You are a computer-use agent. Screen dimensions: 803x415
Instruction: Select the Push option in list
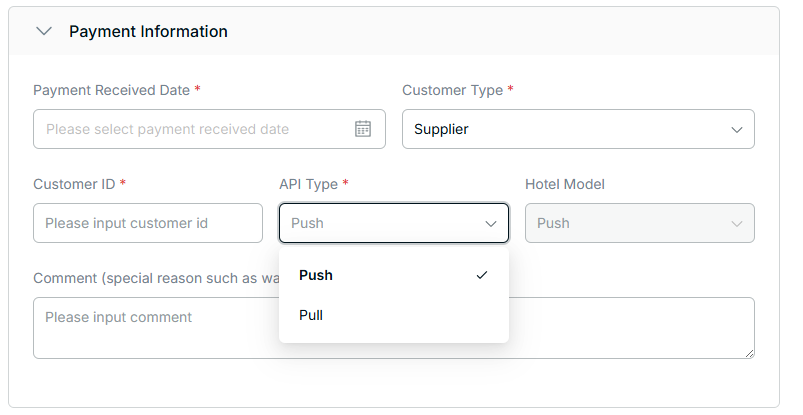coord(316,275)
